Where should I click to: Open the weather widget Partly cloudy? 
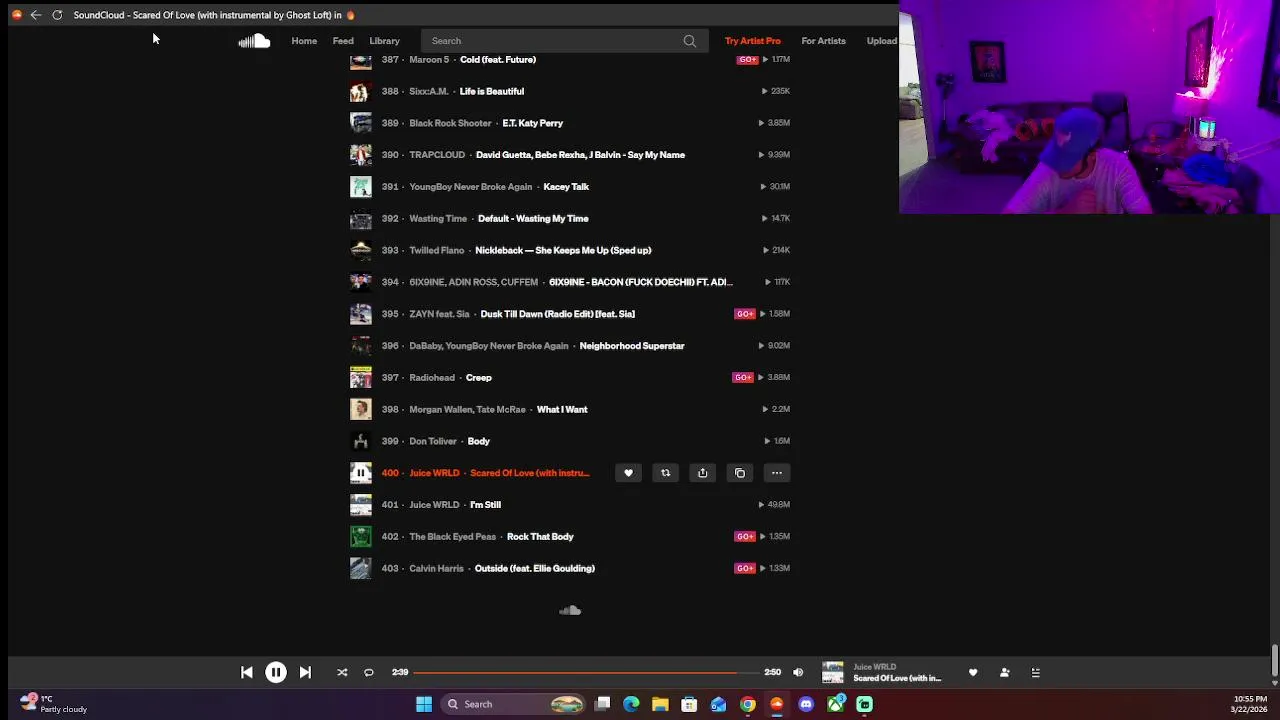(x=54, y=704)
